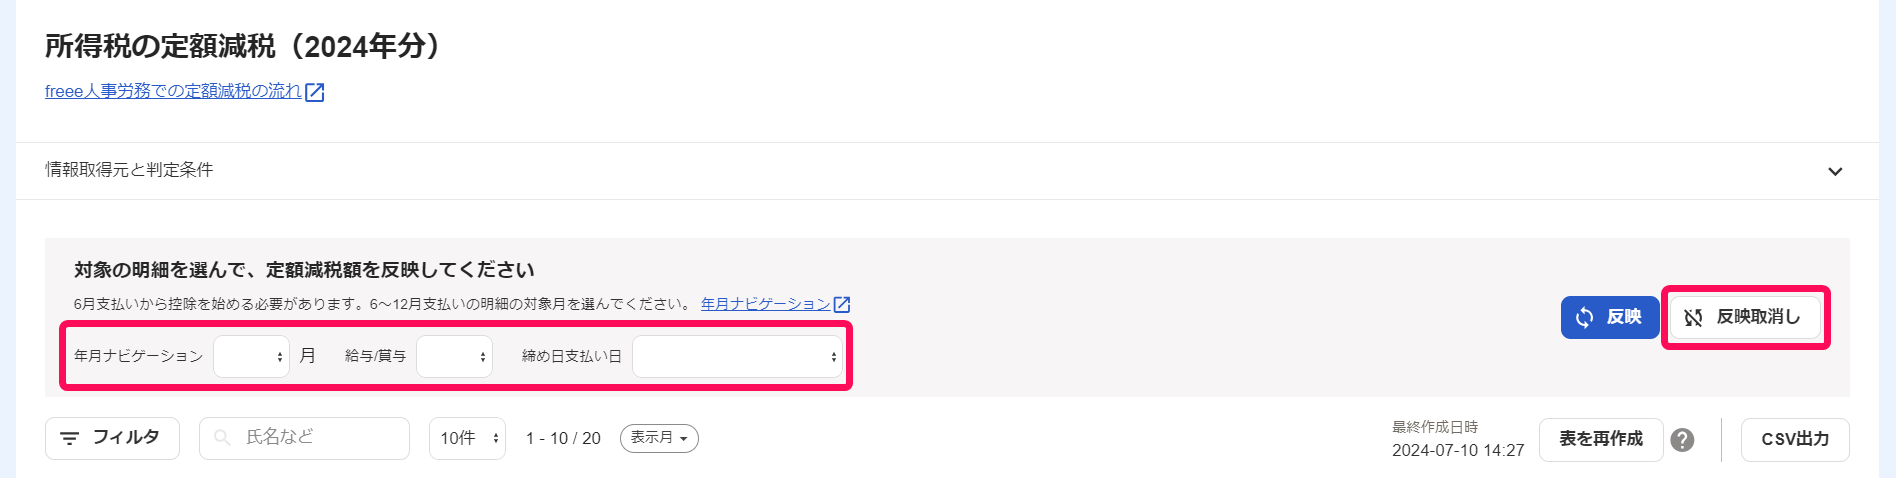Open the 給与/賞与 dropdown
This screenshot has width=1896, height=478.
pos(454,356)
